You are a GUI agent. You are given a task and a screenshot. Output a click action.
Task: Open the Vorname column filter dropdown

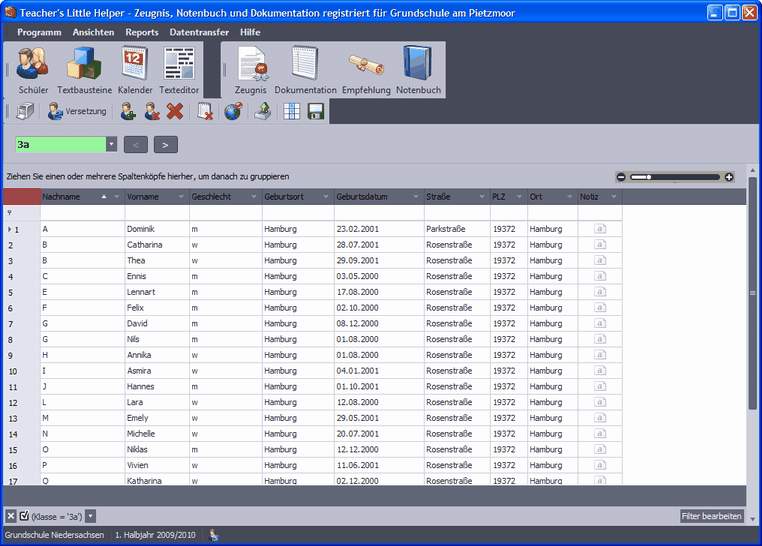point(181,197)
